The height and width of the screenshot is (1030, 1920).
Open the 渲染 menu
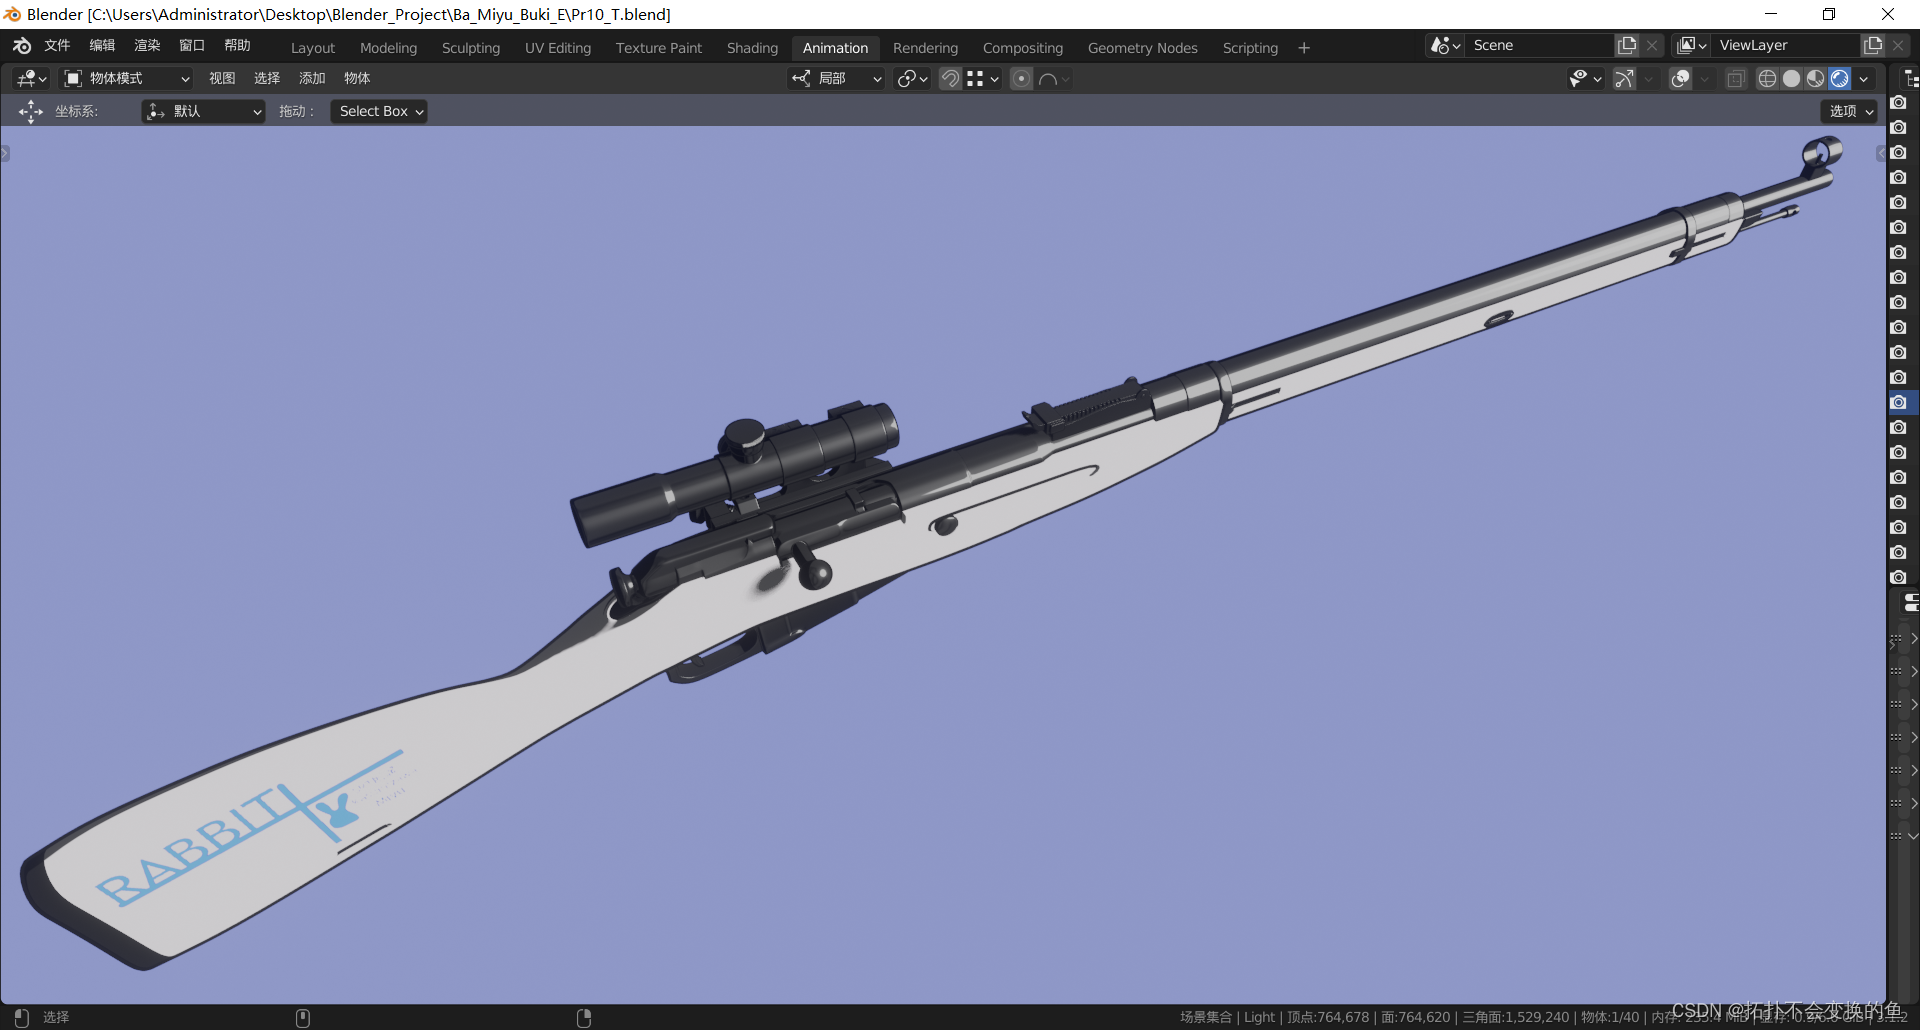(147, 45)
